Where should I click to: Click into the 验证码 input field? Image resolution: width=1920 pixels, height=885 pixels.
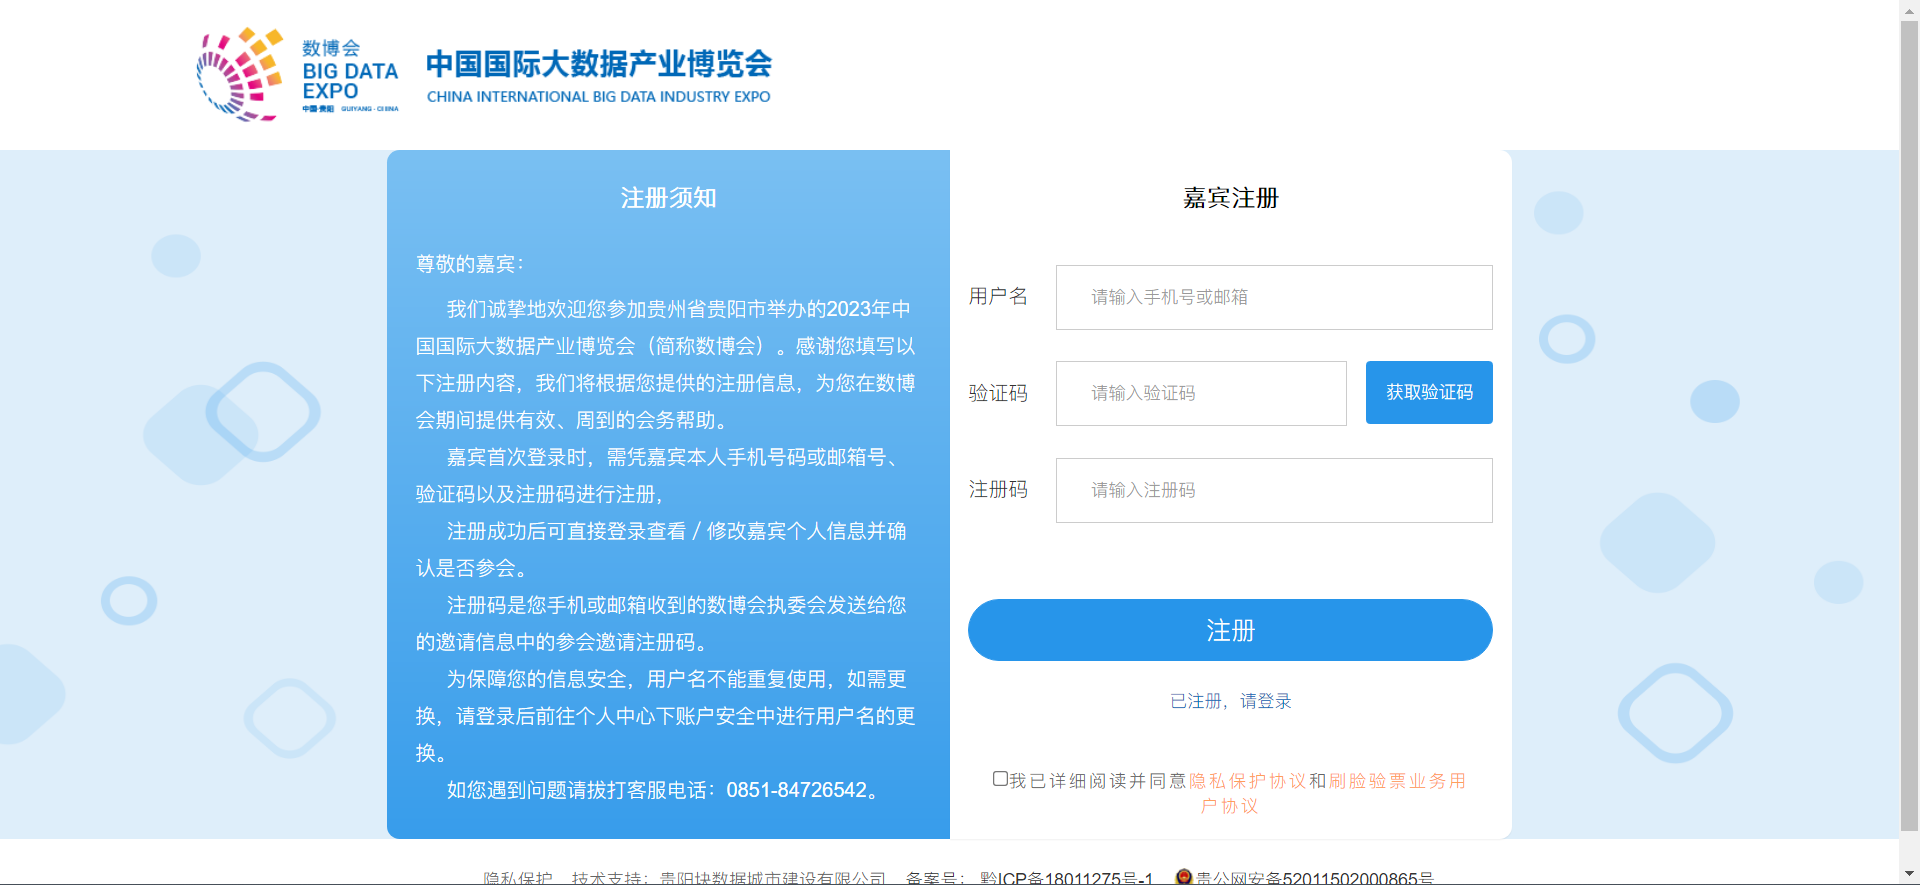tap(1200, 393)
